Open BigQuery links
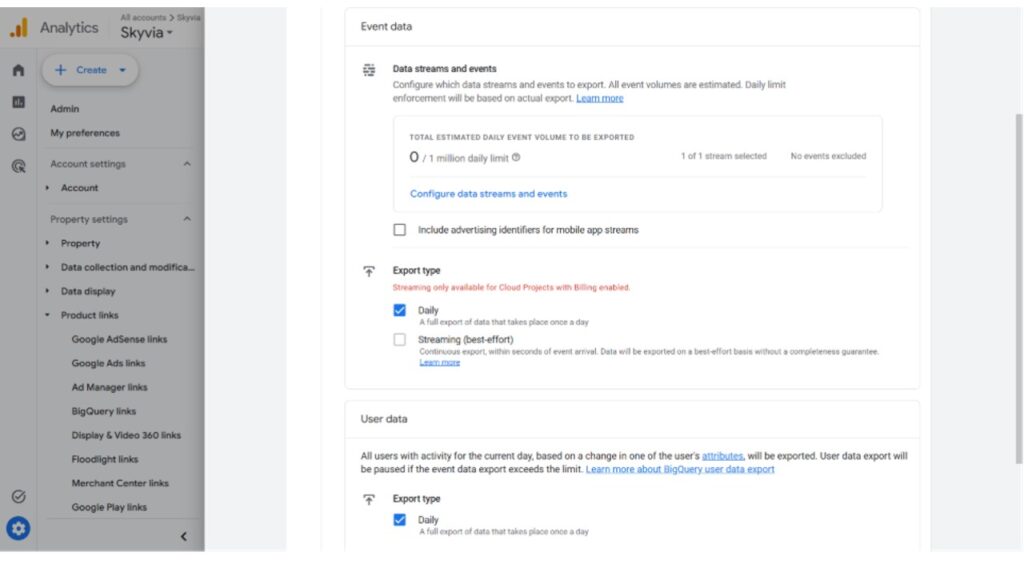Image resolution: width=1024 pixels, height=576 pixels. pyautogui.click(x=104, y=411)
